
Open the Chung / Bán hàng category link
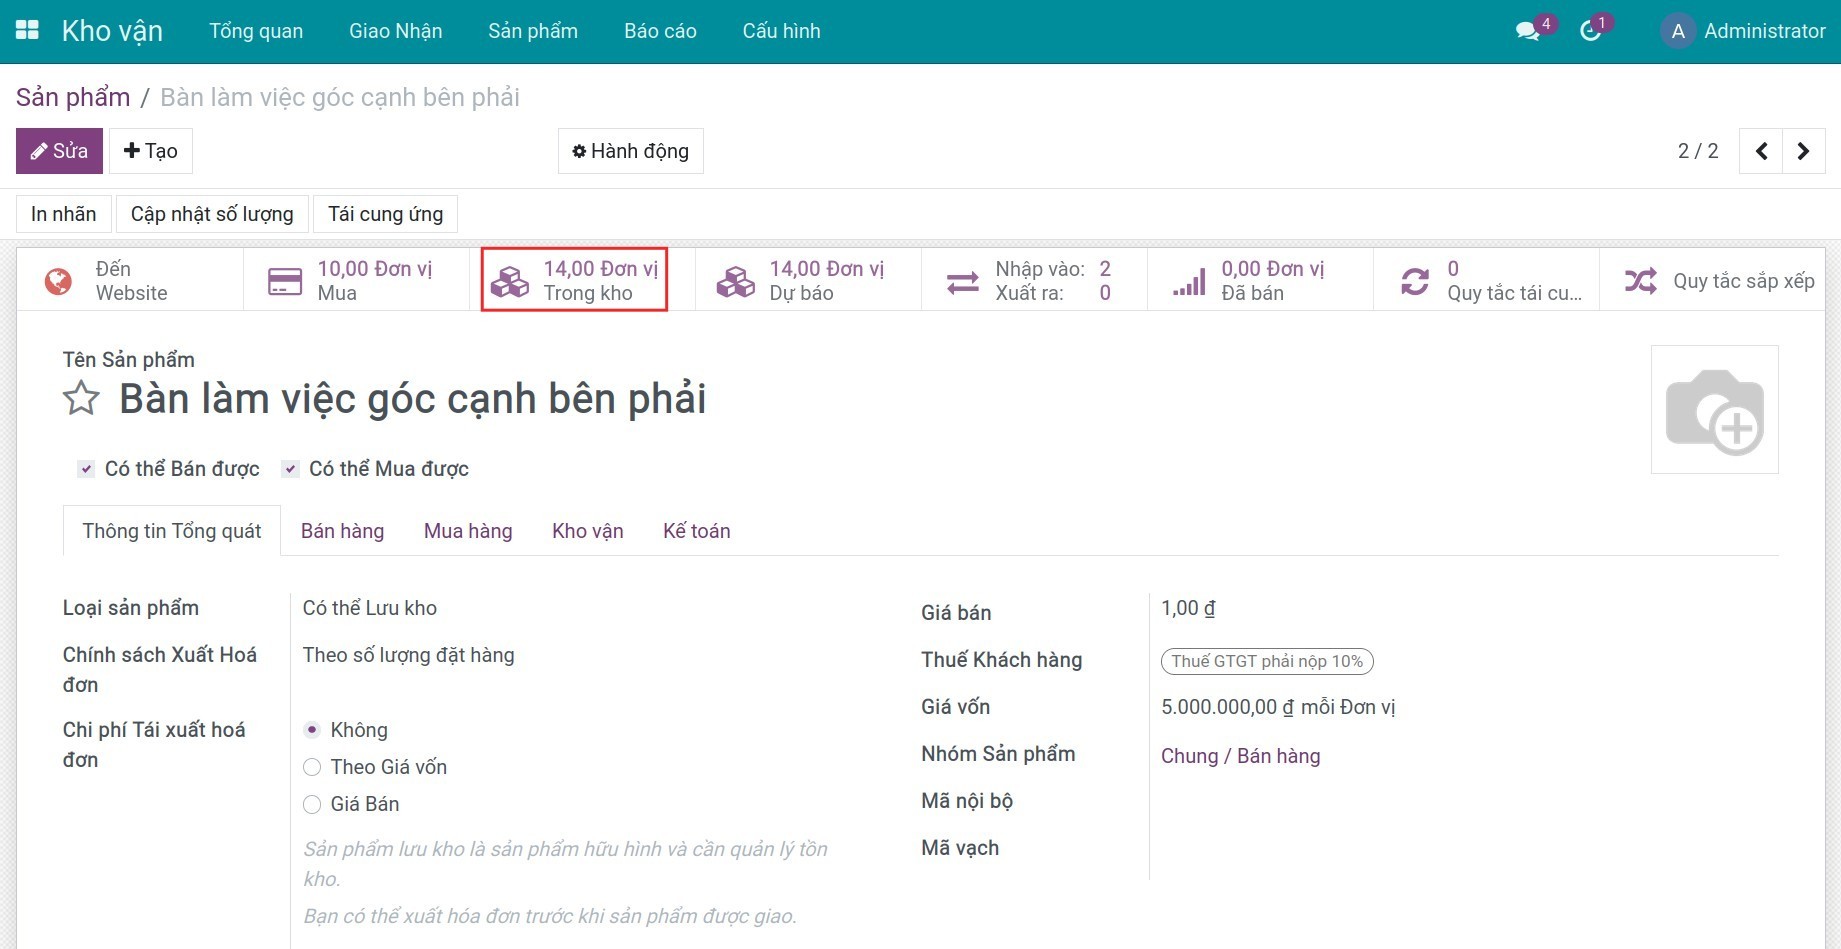(x=1241, y=756)
